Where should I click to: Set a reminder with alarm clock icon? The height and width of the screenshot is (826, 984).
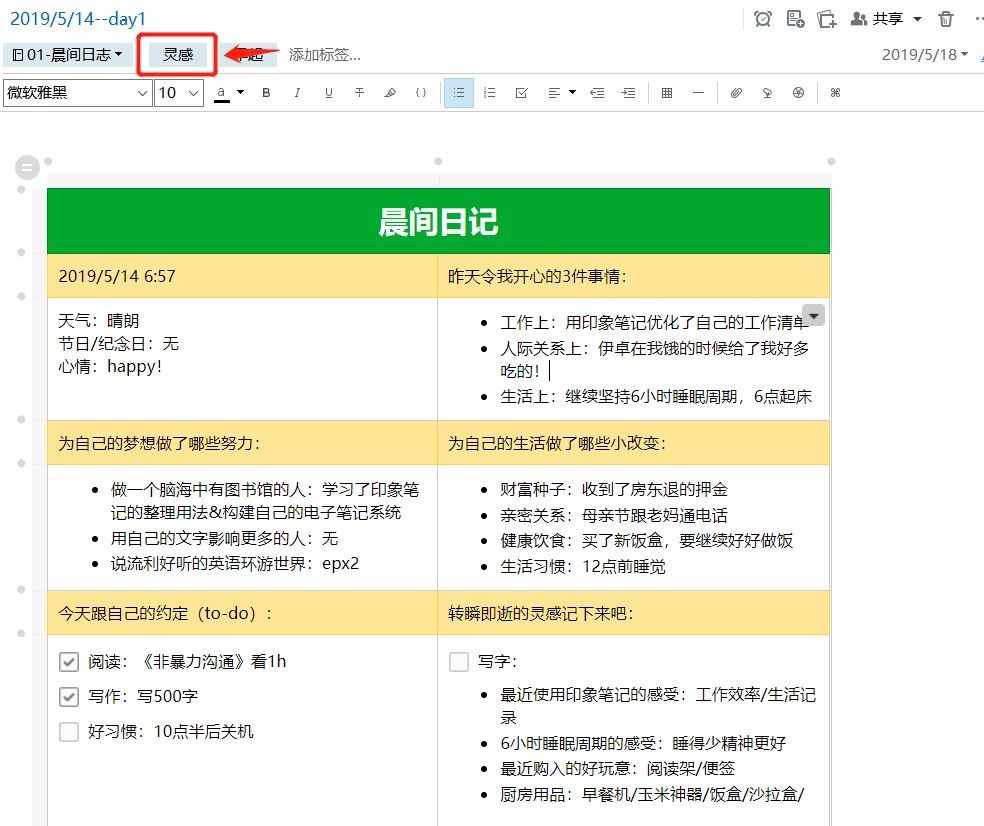coord(763,19)
